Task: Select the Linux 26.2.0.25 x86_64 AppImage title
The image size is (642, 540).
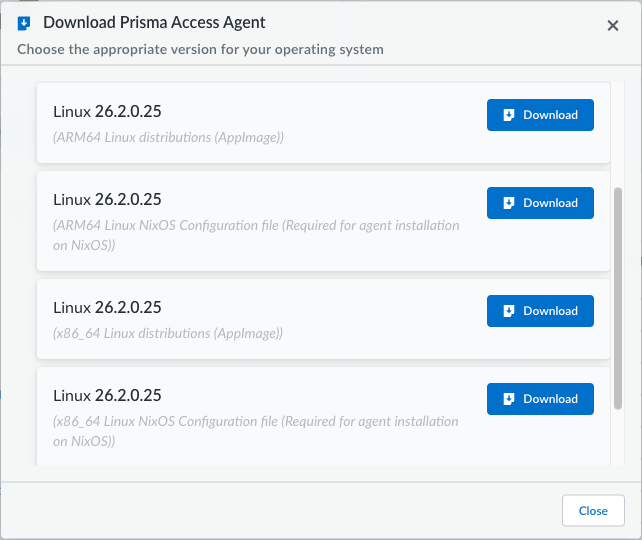Action: tap(107, 307)
